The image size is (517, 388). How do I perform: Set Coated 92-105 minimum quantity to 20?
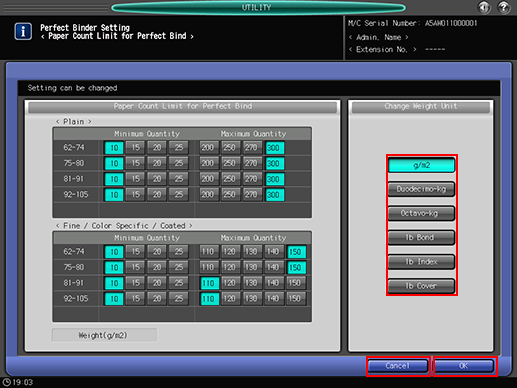pyautogui.click(x=157, y=299)
